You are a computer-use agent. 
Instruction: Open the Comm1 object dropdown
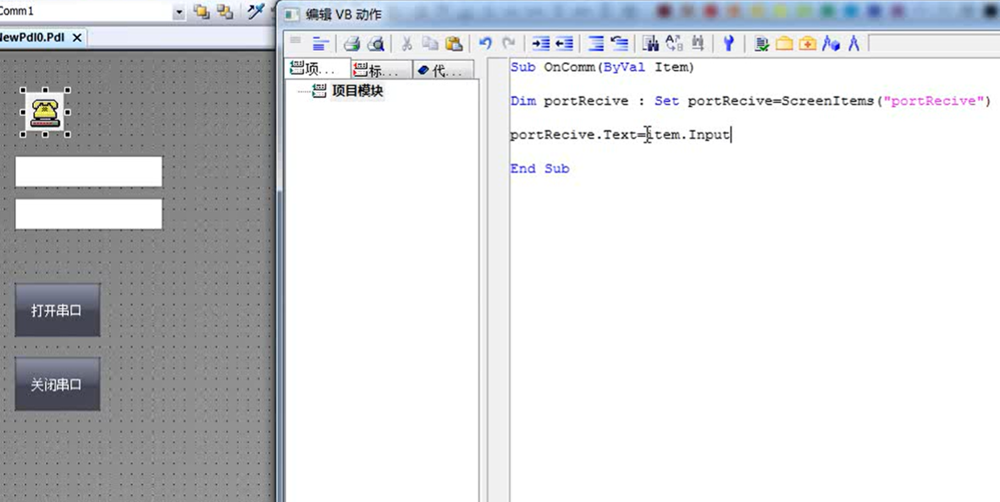179,11
